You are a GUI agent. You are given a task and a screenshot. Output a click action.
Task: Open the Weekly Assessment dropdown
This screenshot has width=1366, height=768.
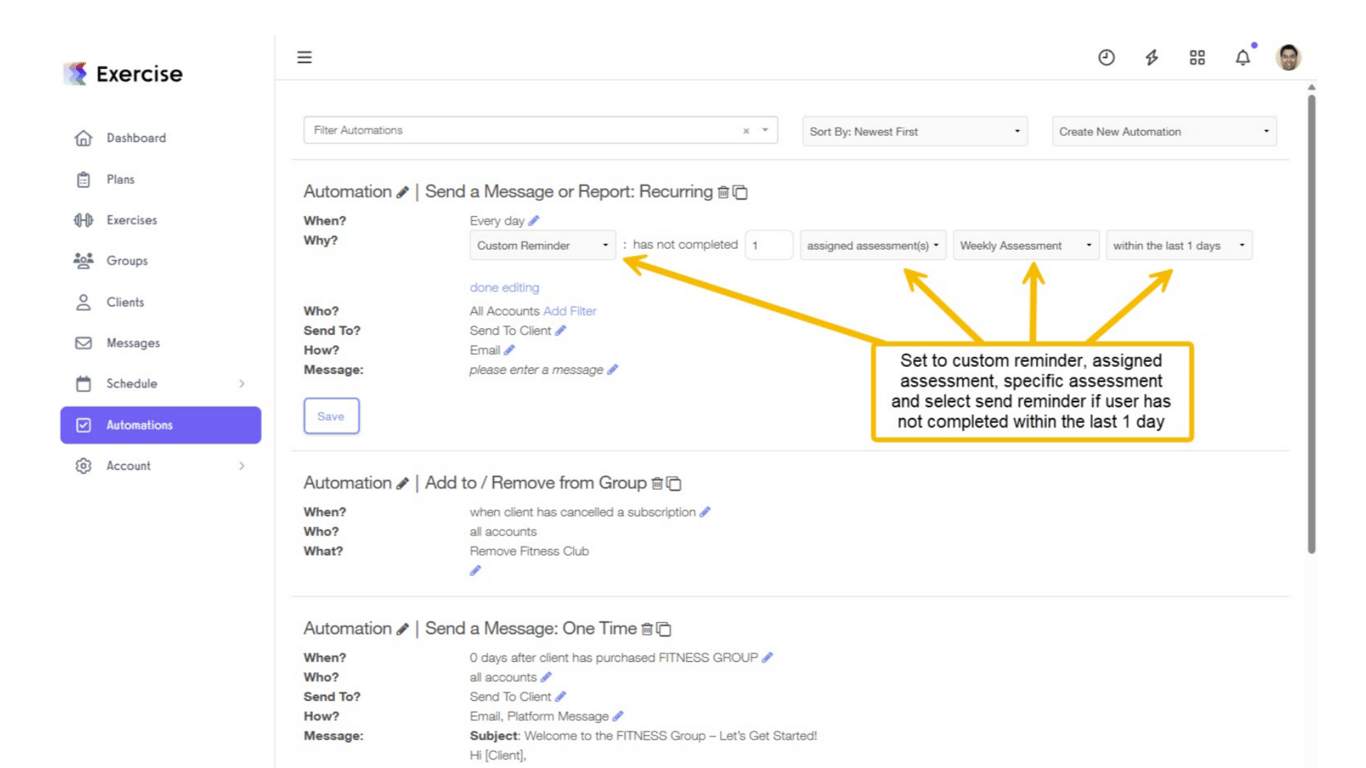[1026, 244]
